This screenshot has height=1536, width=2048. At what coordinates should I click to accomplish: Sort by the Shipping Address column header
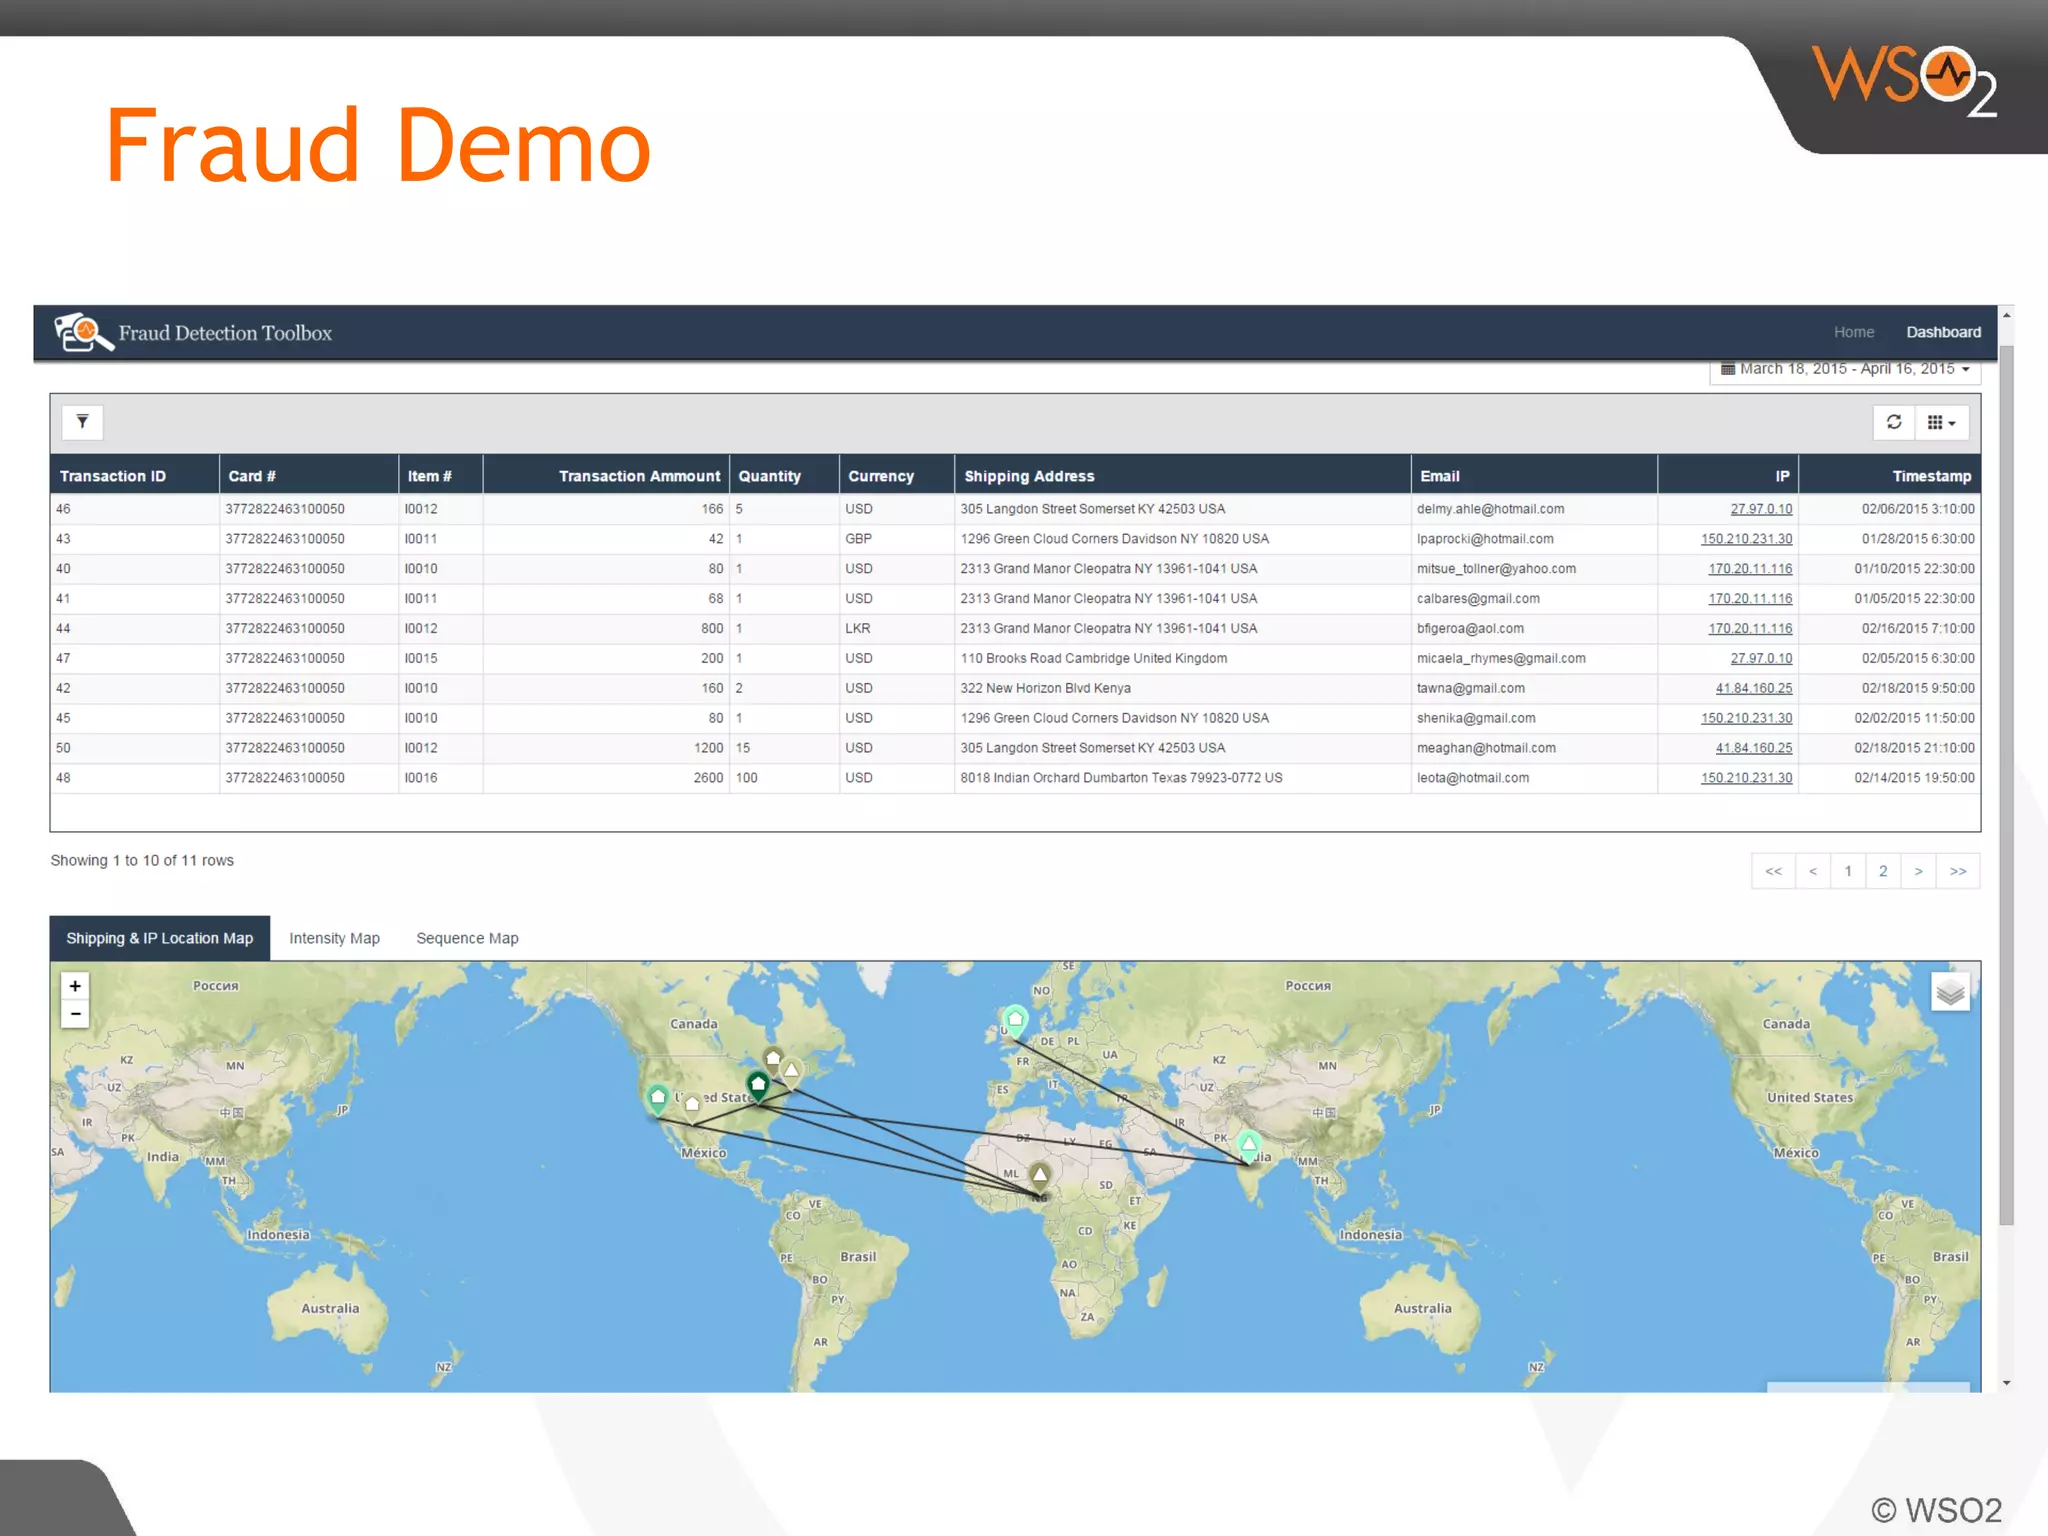tap(1182, 476)
